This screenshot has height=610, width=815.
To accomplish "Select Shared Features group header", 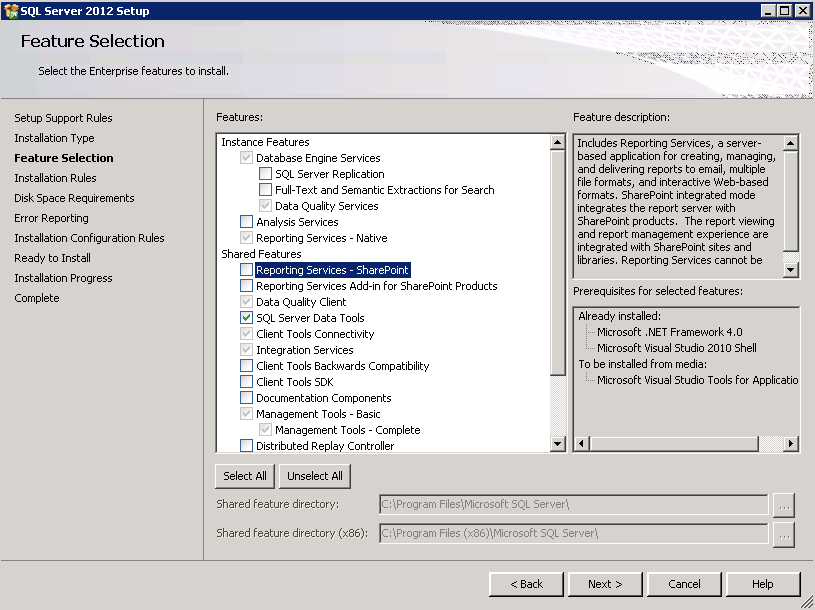I will pos(261,254).
